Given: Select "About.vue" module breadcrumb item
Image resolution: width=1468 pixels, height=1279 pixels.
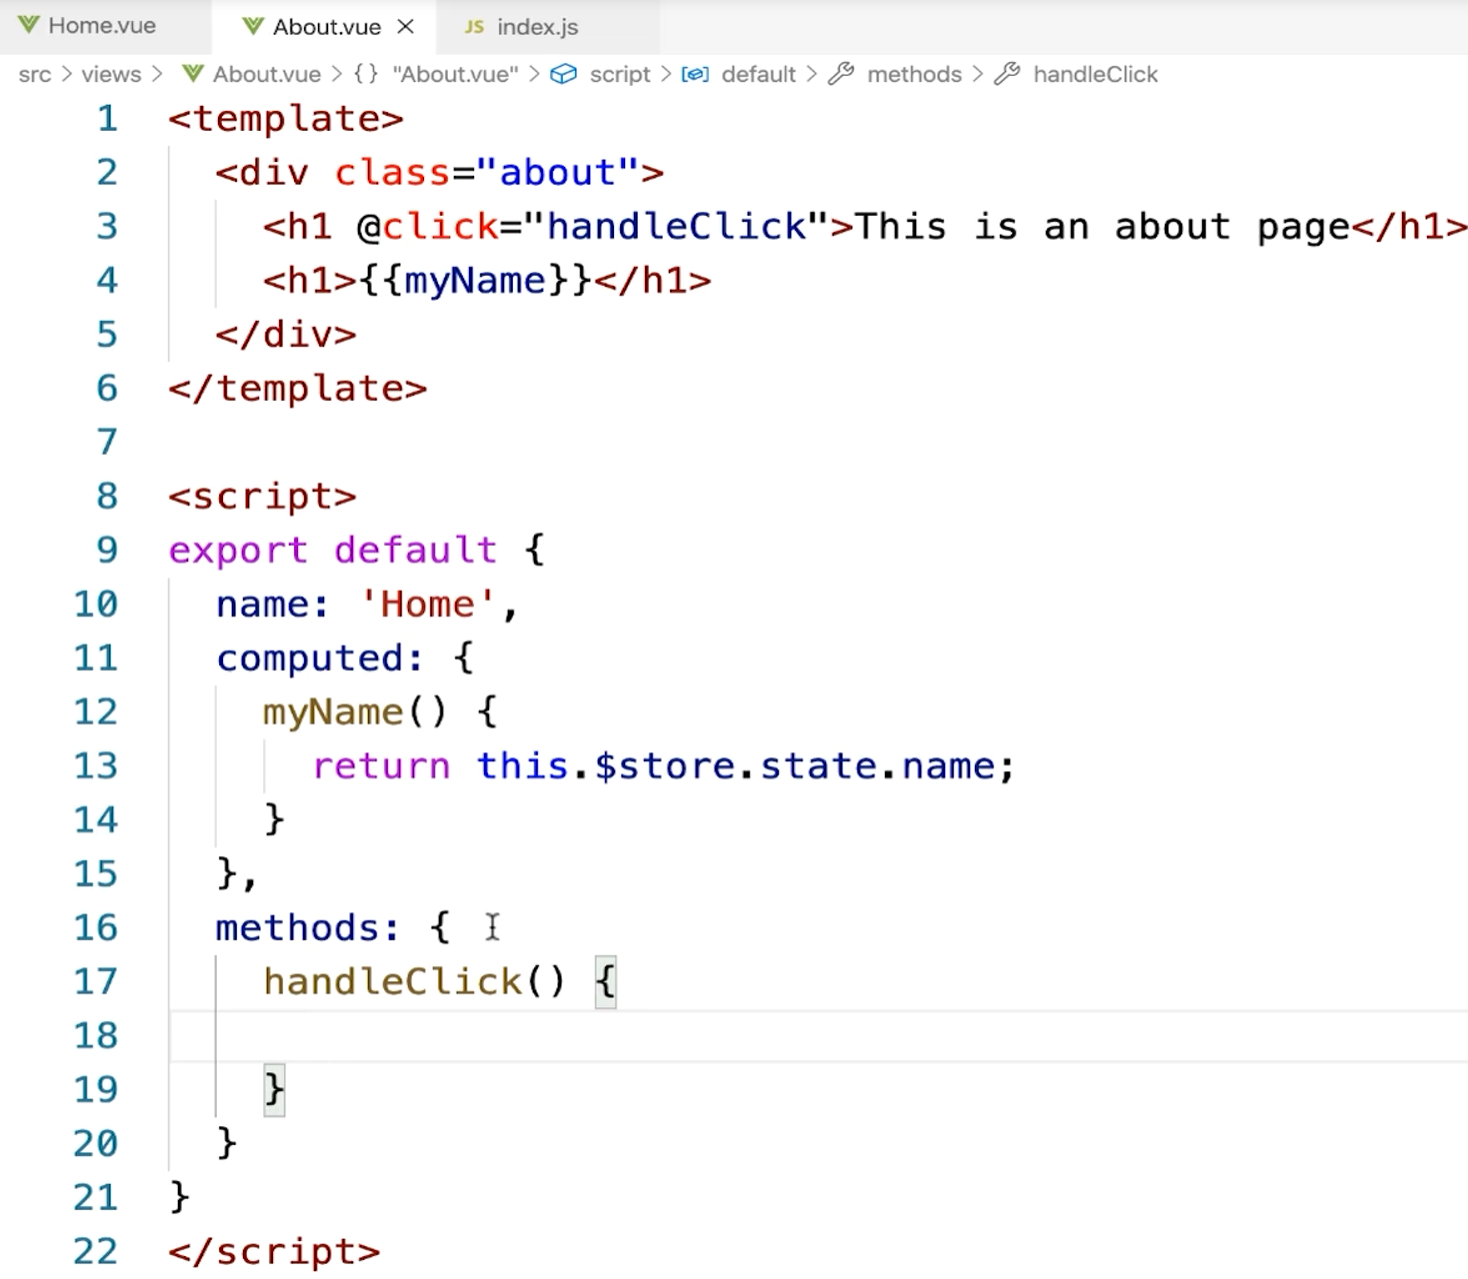Looking at the screenshot, I should 455,75.
